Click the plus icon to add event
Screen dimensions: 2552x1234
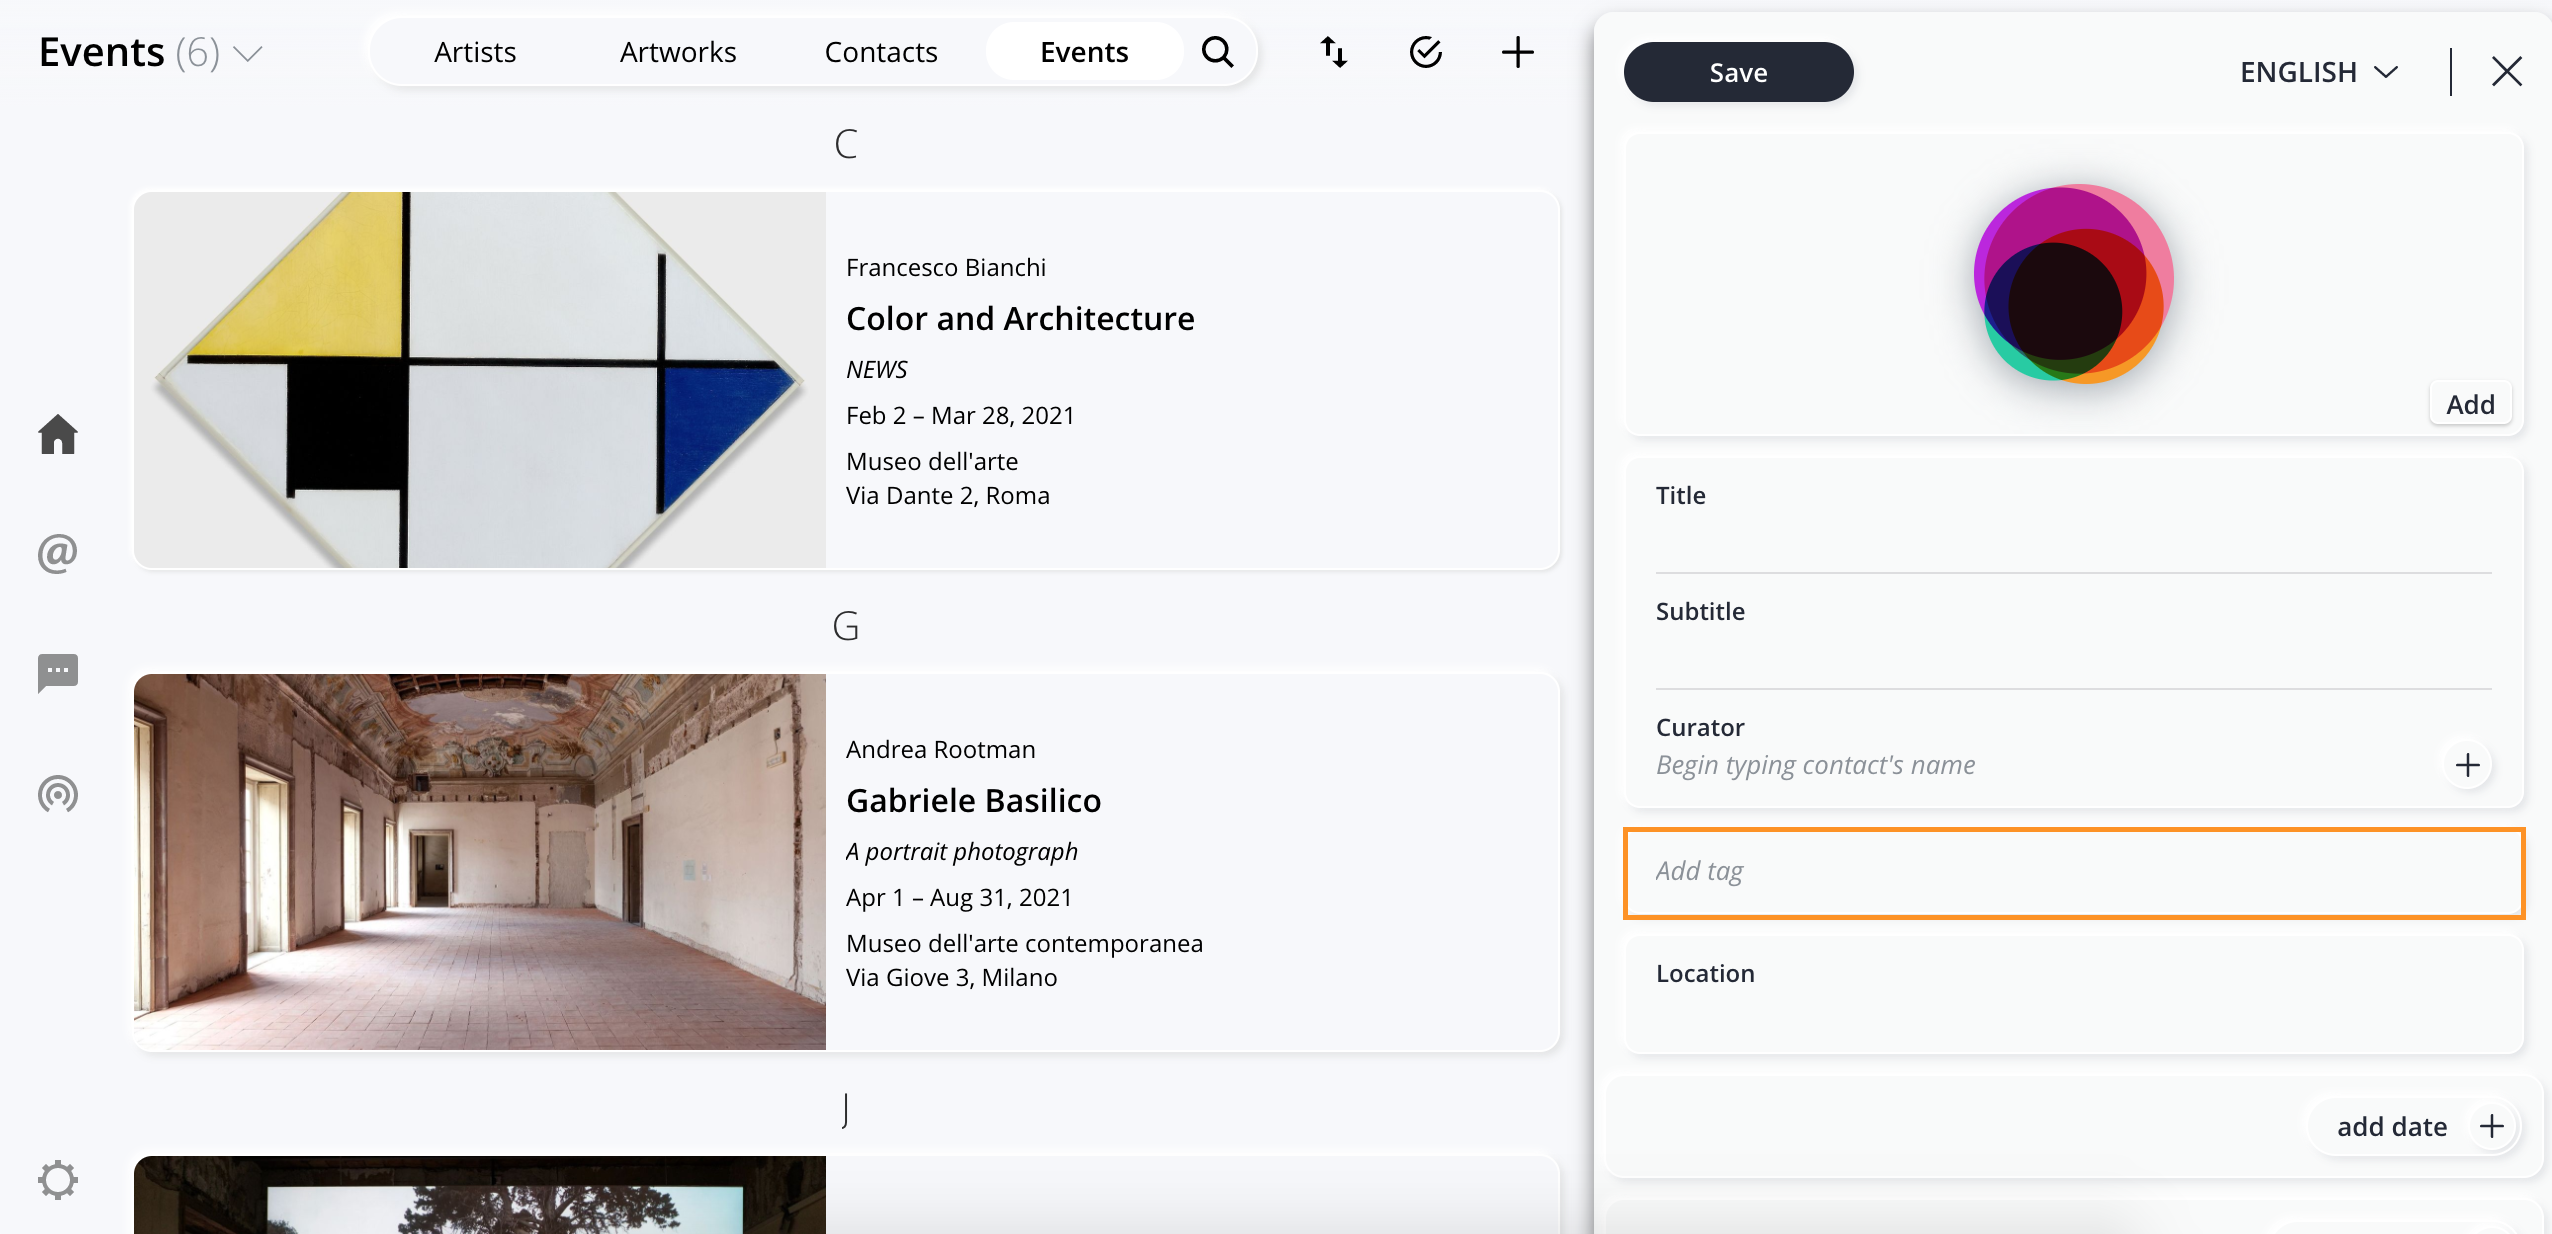[1517, 52]
